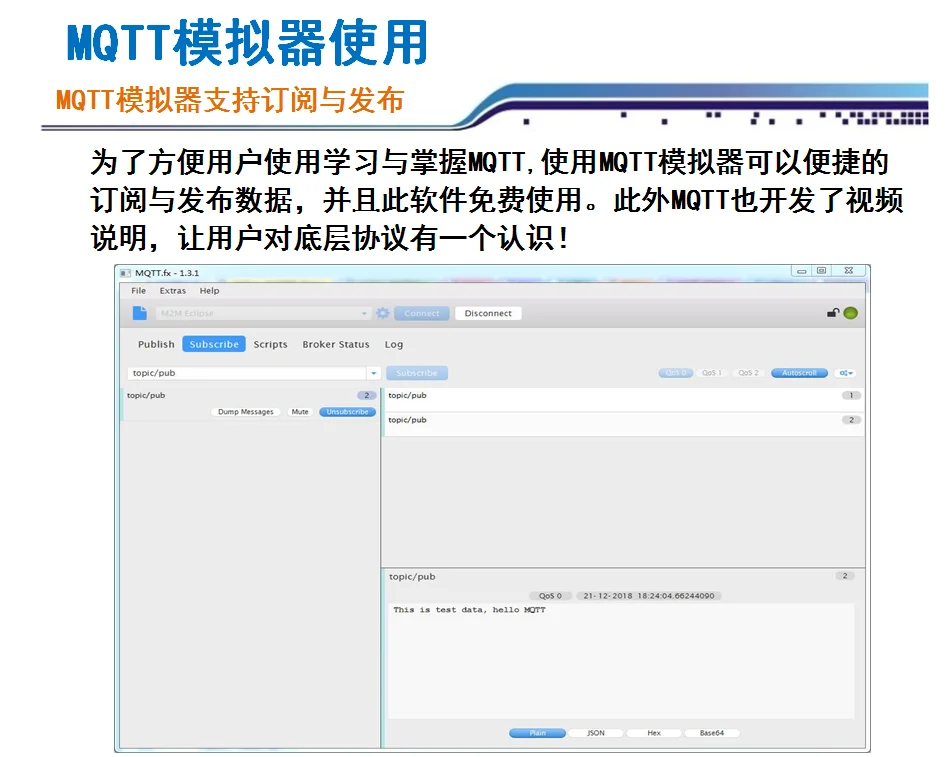947x757 pixels.
Task: Close the MQTT.fx window
Action: tap(849, 271)
